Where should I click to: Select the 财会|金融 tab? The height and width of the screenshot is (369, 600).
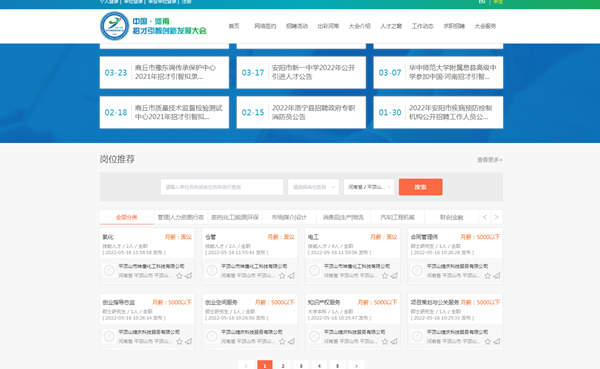452,217
